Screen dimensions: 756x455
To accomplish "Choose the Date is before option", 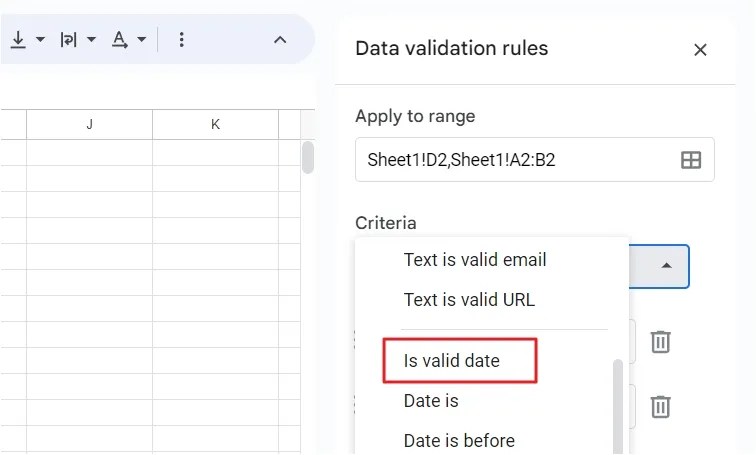I will pos(459,441).
